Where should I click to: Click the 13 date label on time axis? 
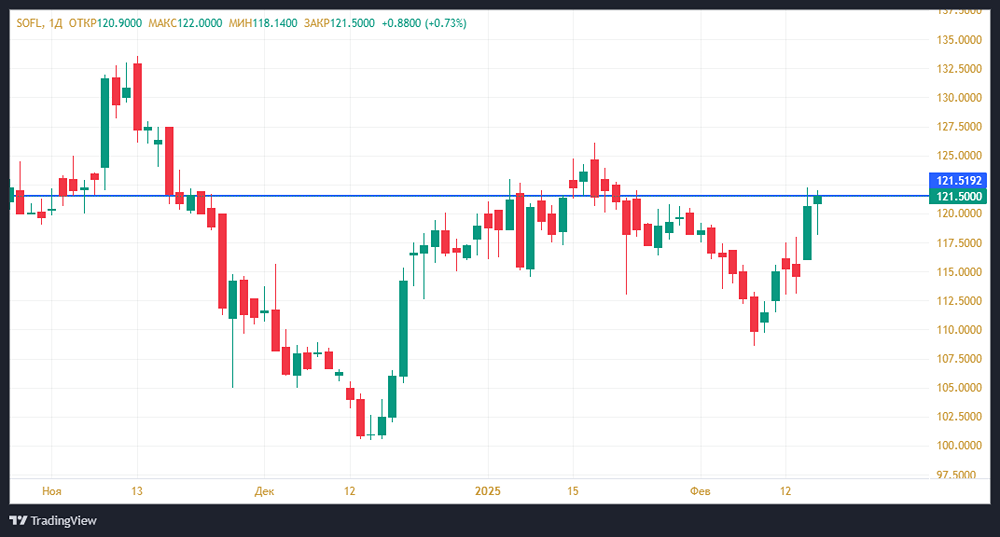tap(136, 491)
